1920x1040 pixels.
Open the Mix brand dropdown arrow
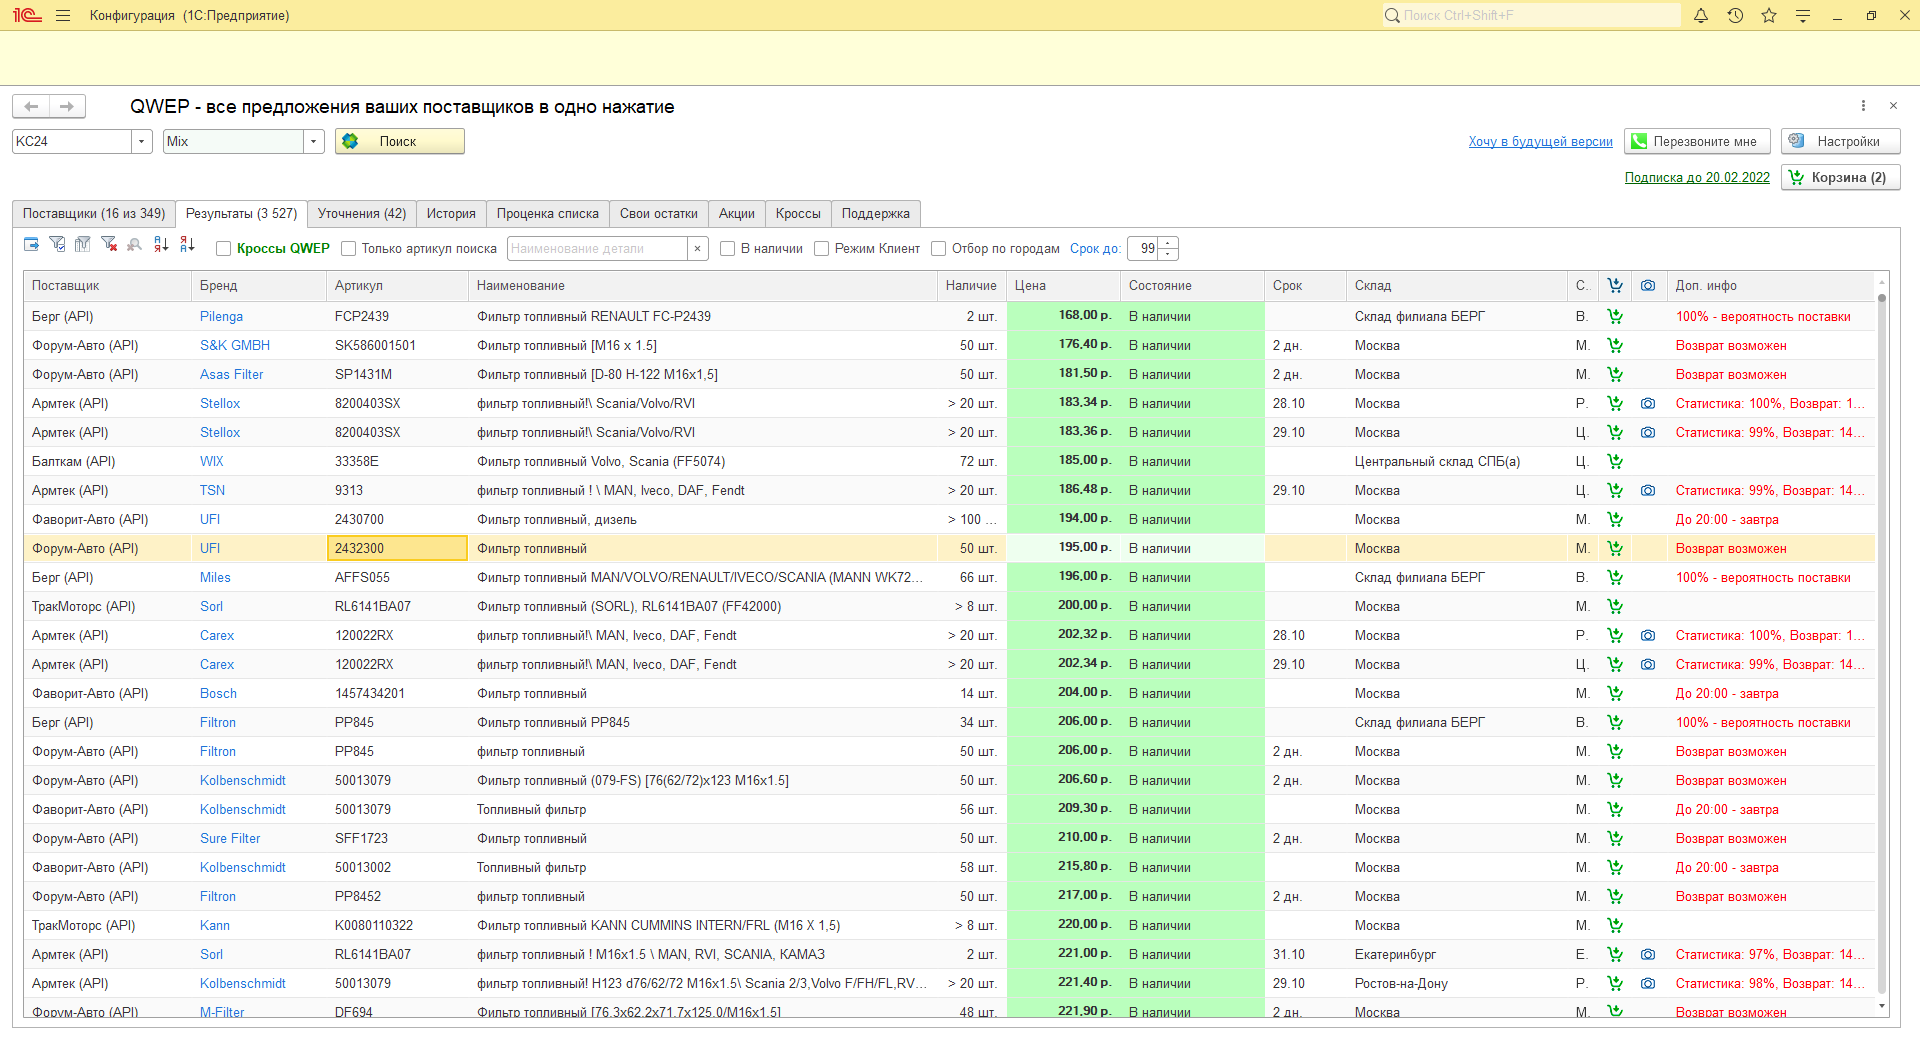coord(314,141)
